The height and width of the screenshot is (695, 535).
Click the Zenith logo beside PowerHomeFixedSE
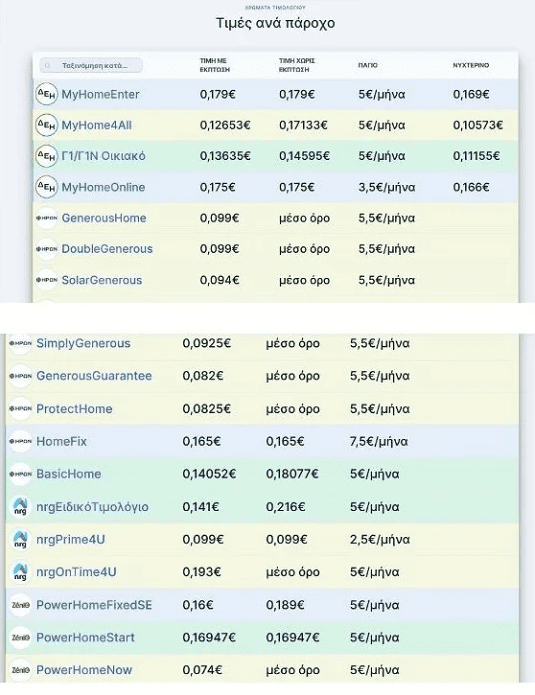pos(20,605)
